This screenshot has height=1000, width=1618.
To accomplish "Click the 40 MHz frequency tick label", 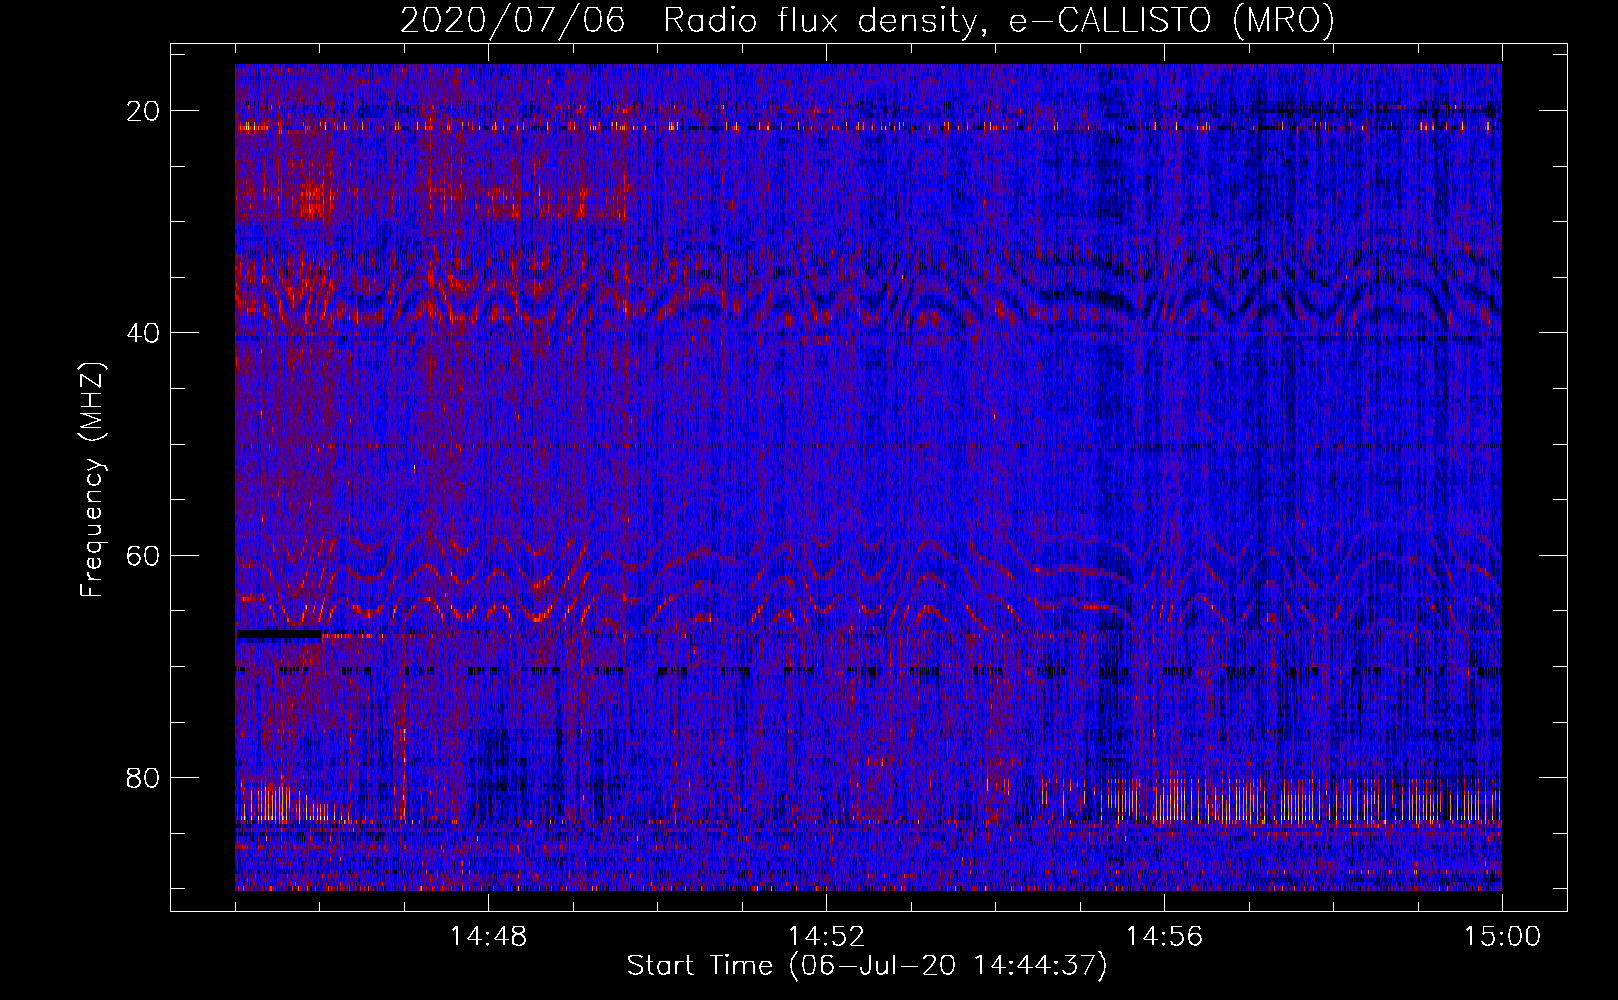I will coord(144,333).
